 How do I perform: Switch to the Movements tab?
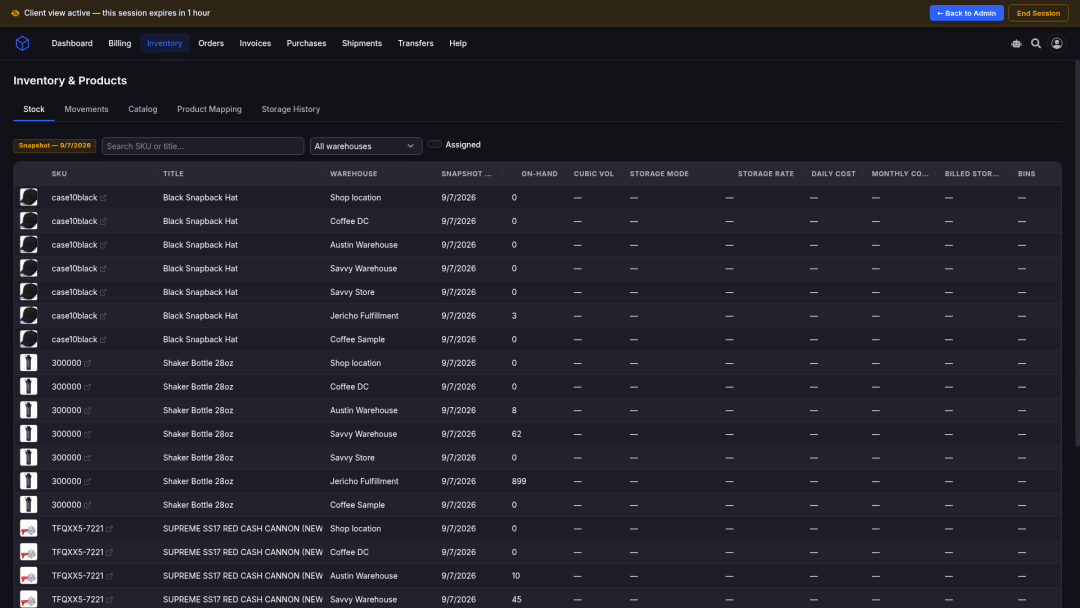[86, 109]
